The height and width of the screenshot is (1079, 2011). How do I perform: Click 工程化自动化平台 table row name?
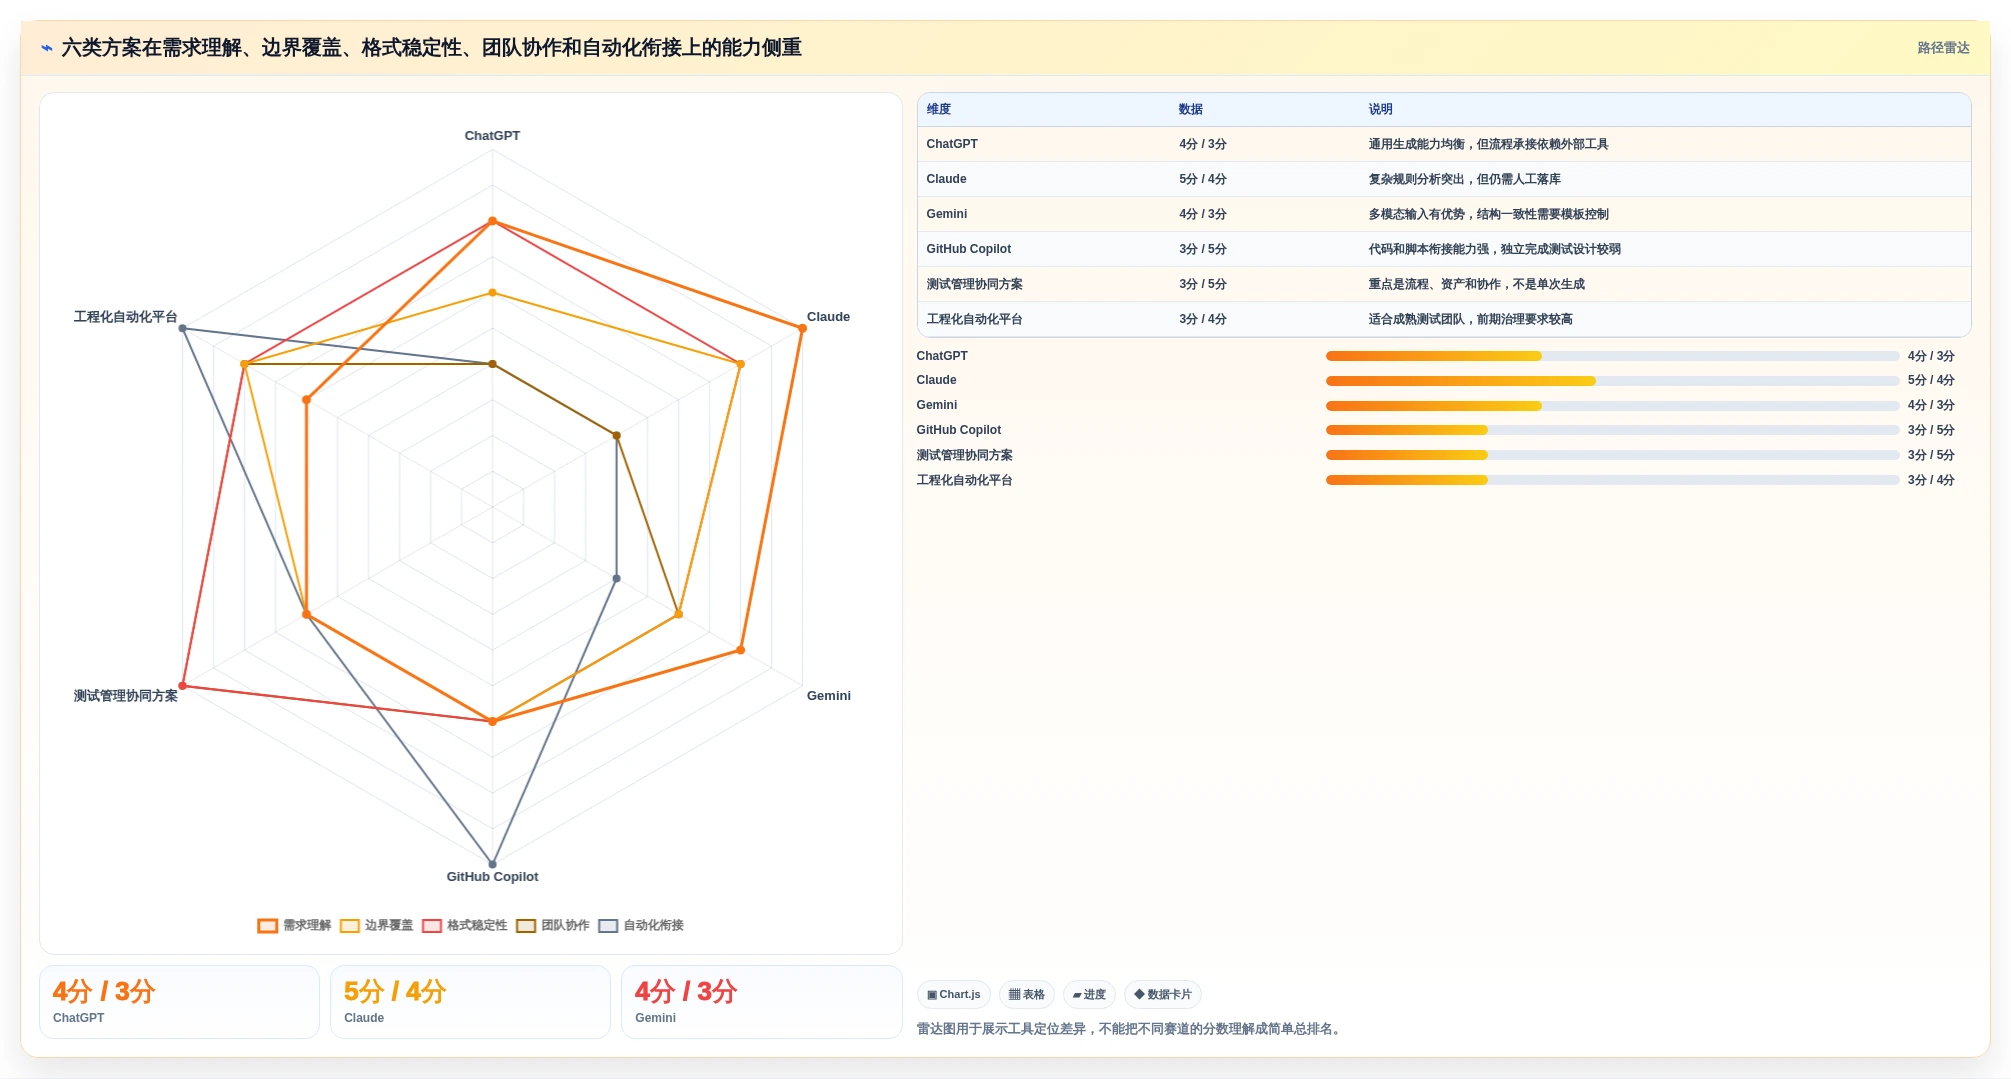tap(975, 319)
